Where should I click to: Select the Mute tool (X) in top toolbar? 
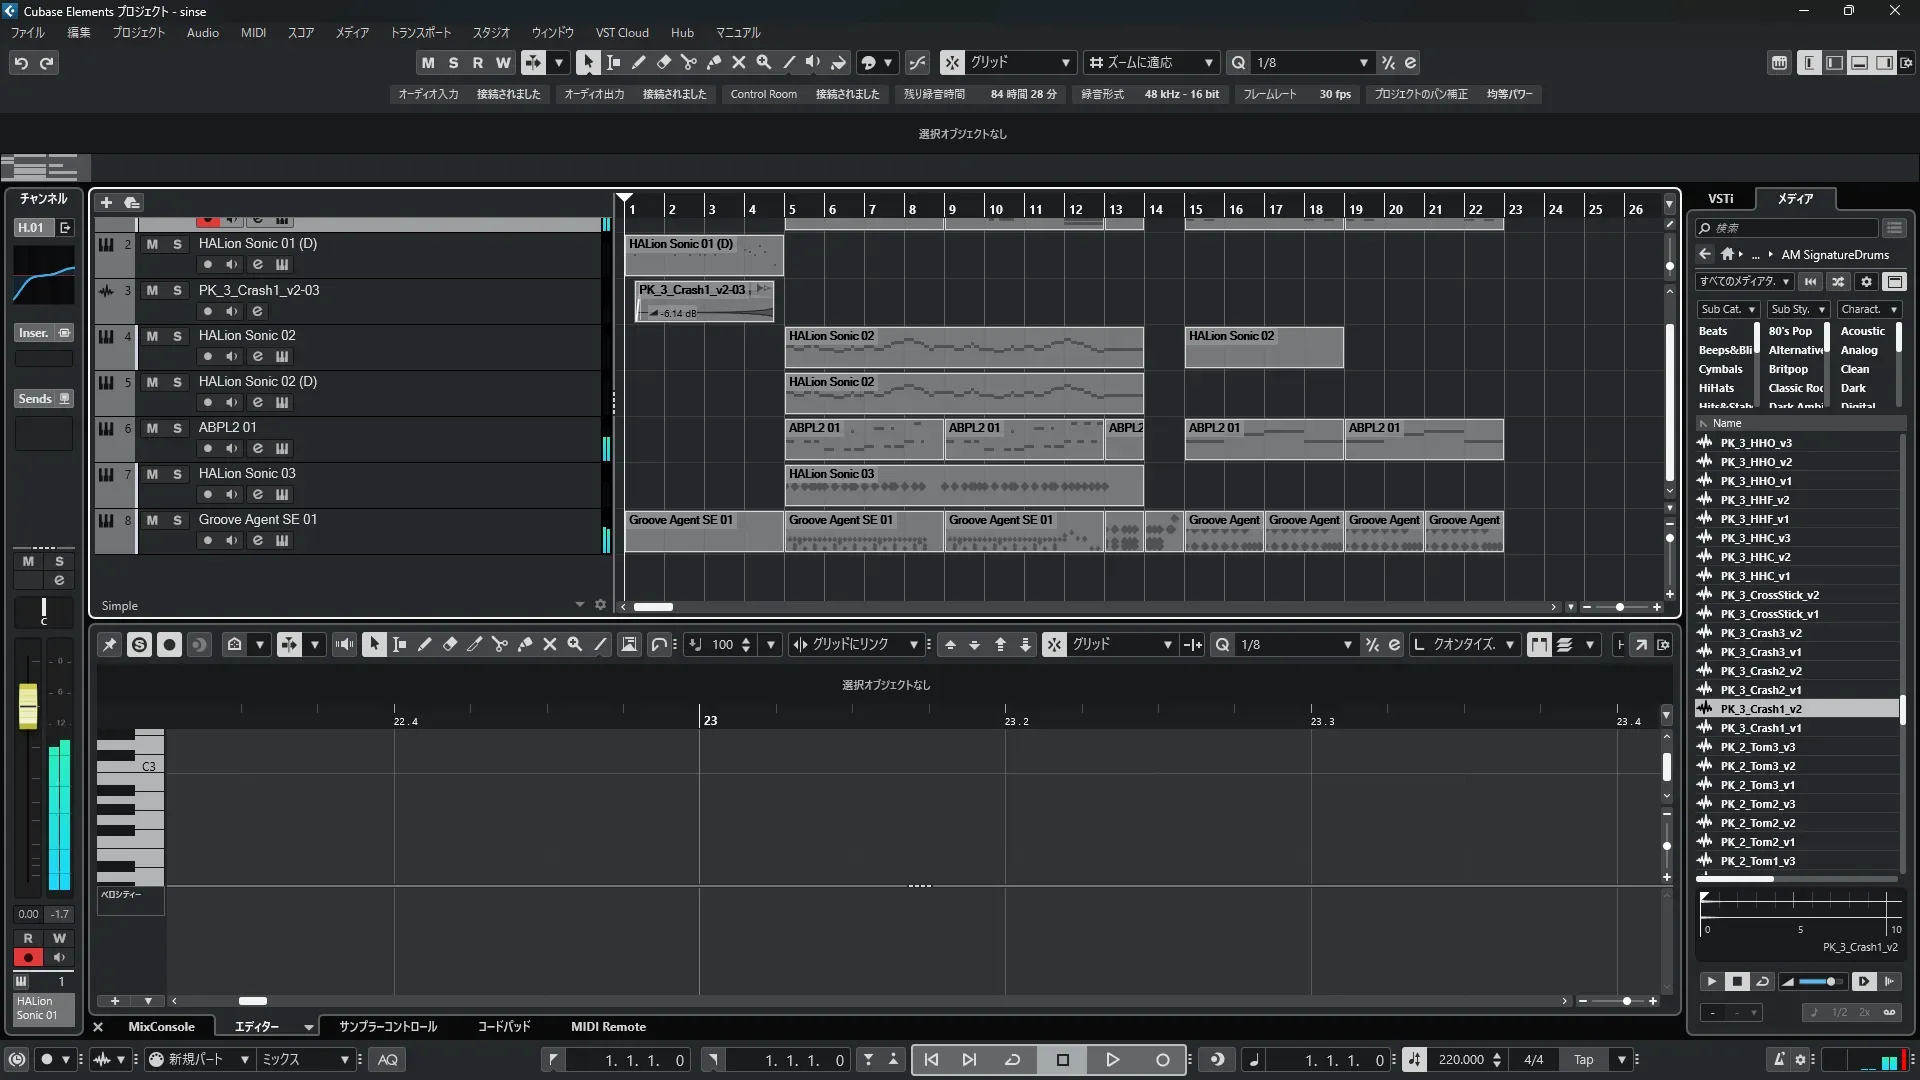[x=739, y=62]
